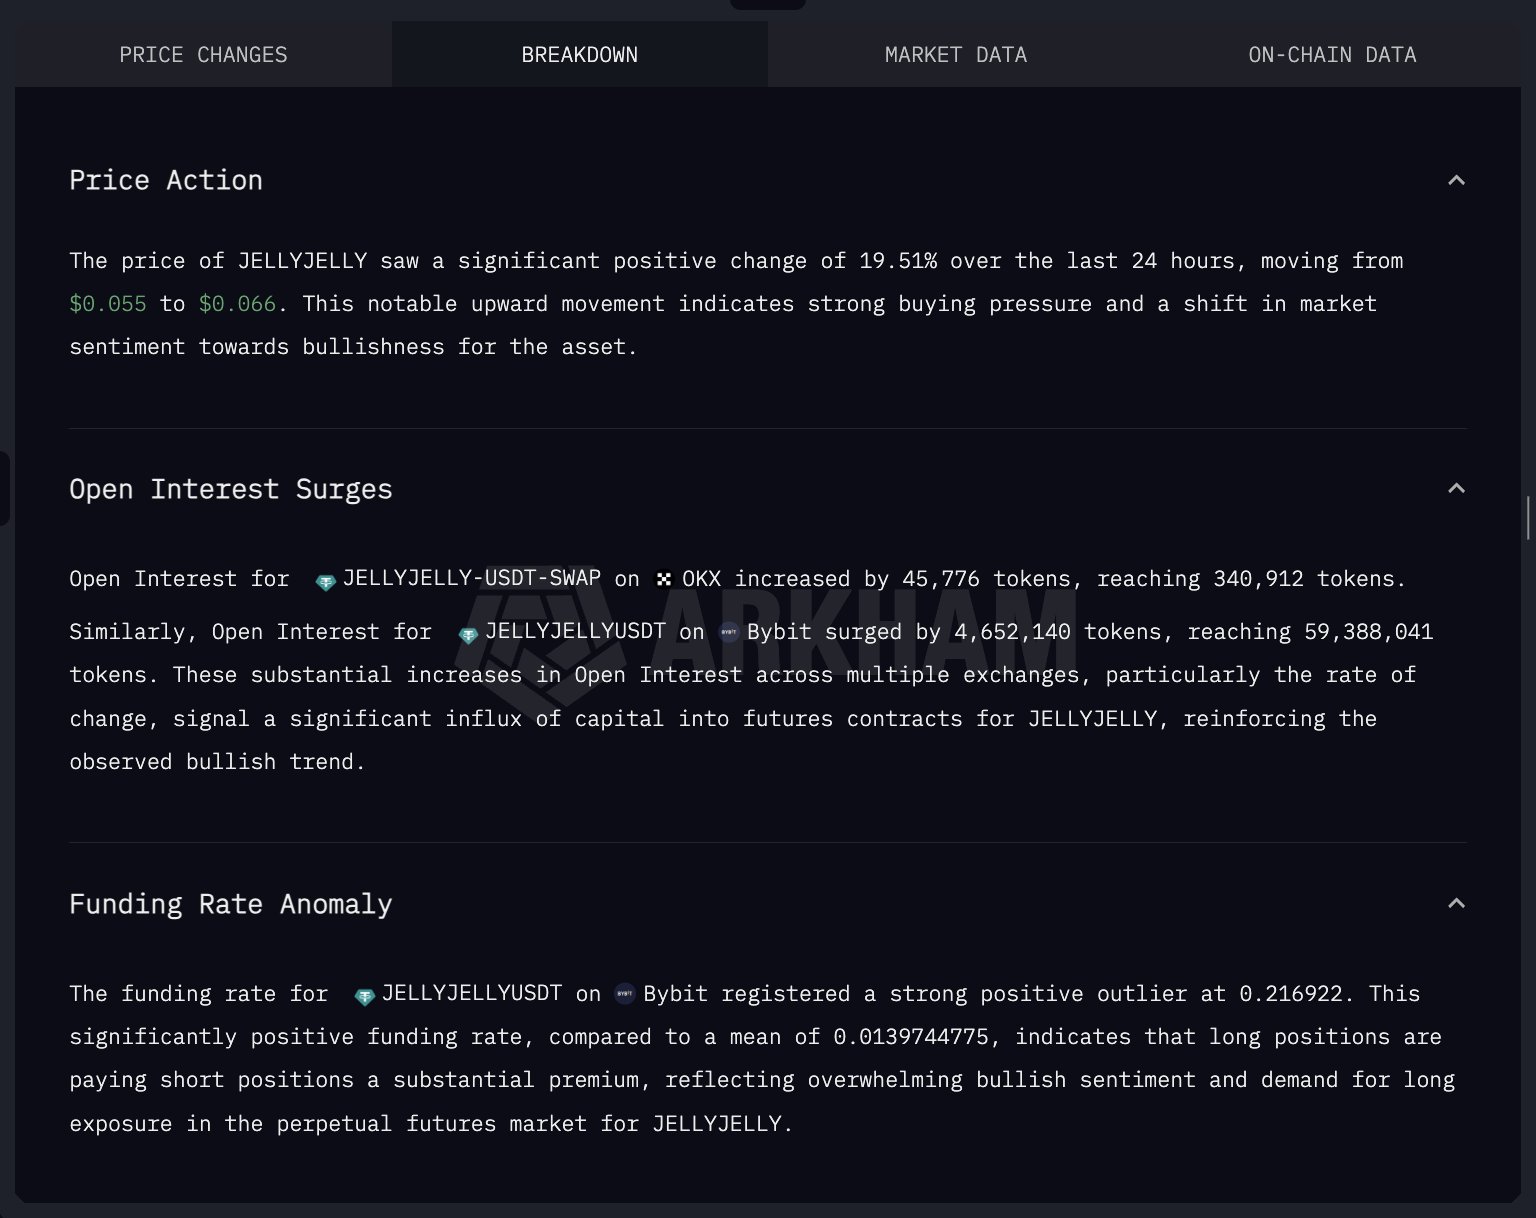Screen dimensions: 1536x1218
Task: Collapse the Funding Rate Anomaly section
Action: (1456, 904)
